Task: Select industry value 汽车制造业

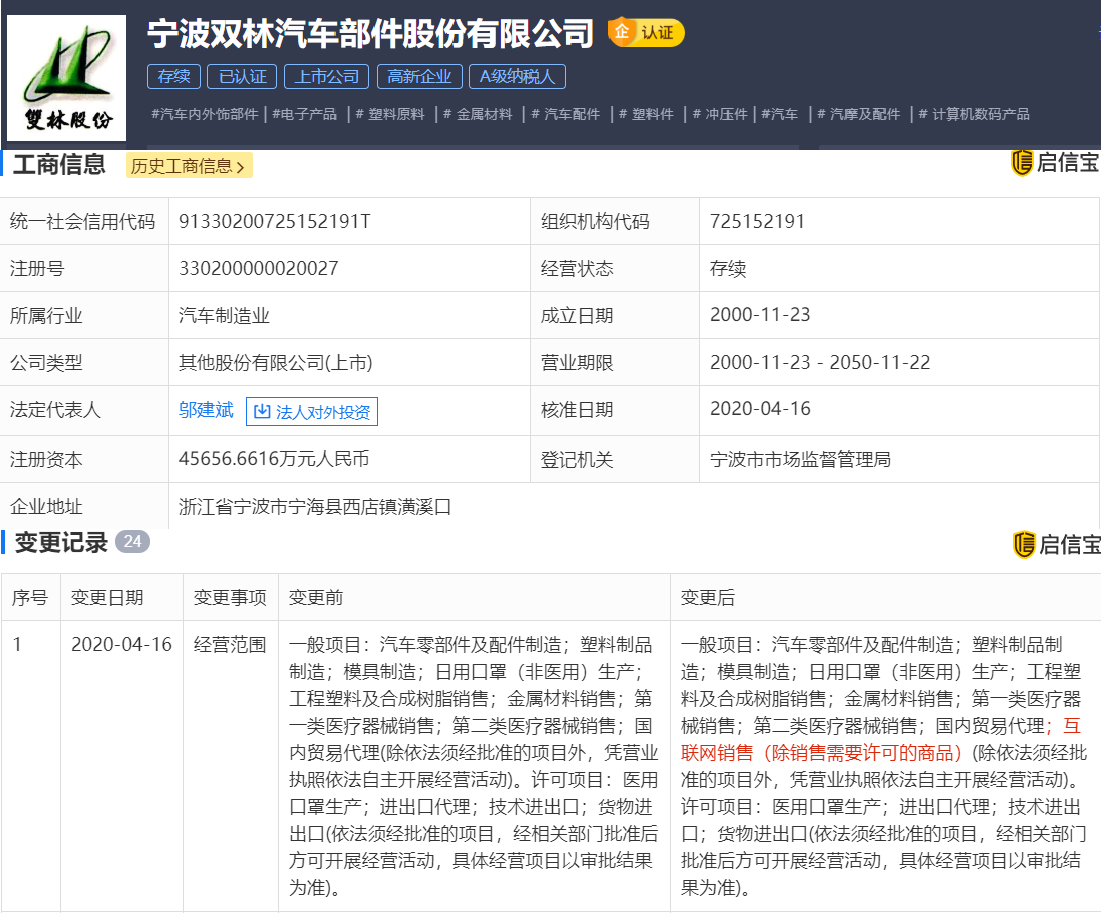Action: (224, 315)
